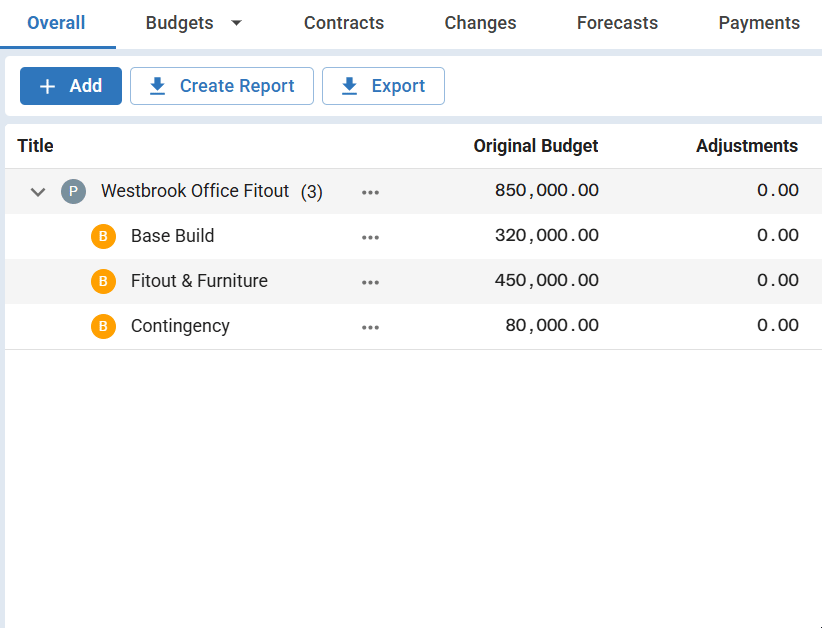Click the orange B icon beside Base Build

point(103,236)
